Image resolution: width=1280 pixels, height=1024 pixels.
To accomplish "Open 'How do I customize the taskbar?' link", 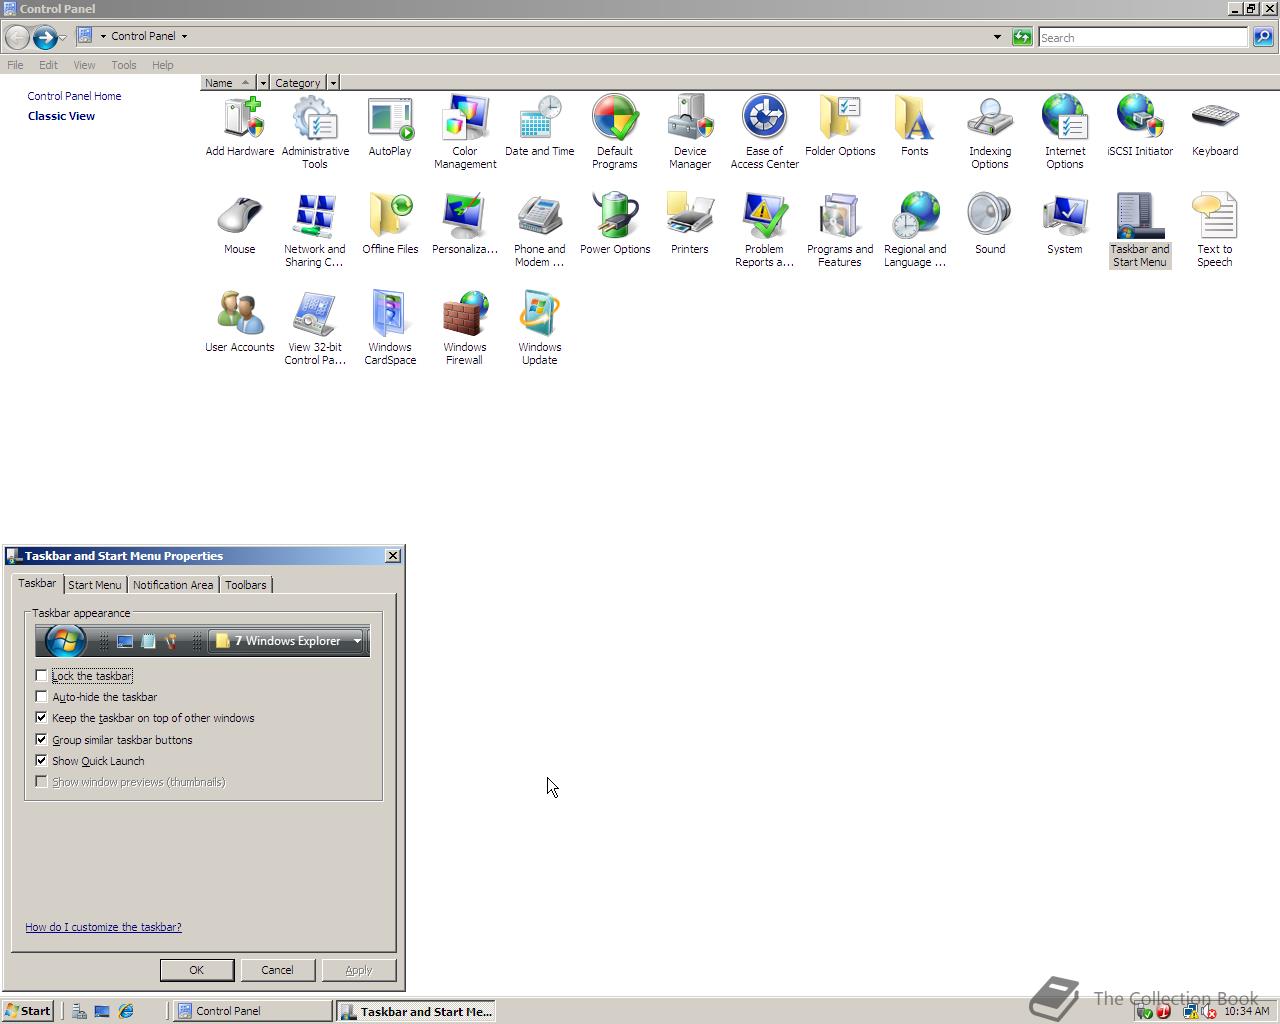I will (x=104, y=927).
